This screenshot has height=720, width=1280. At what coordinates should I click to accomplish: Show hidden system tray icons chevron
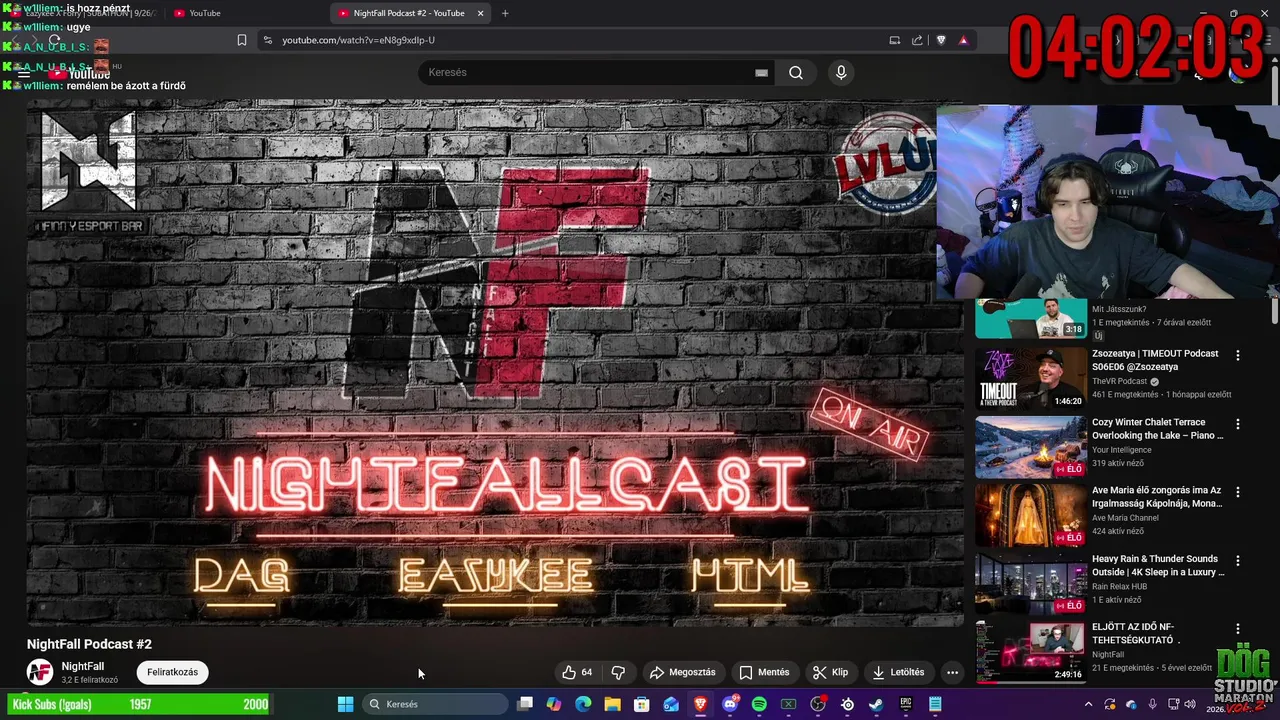coord(1089,704)
